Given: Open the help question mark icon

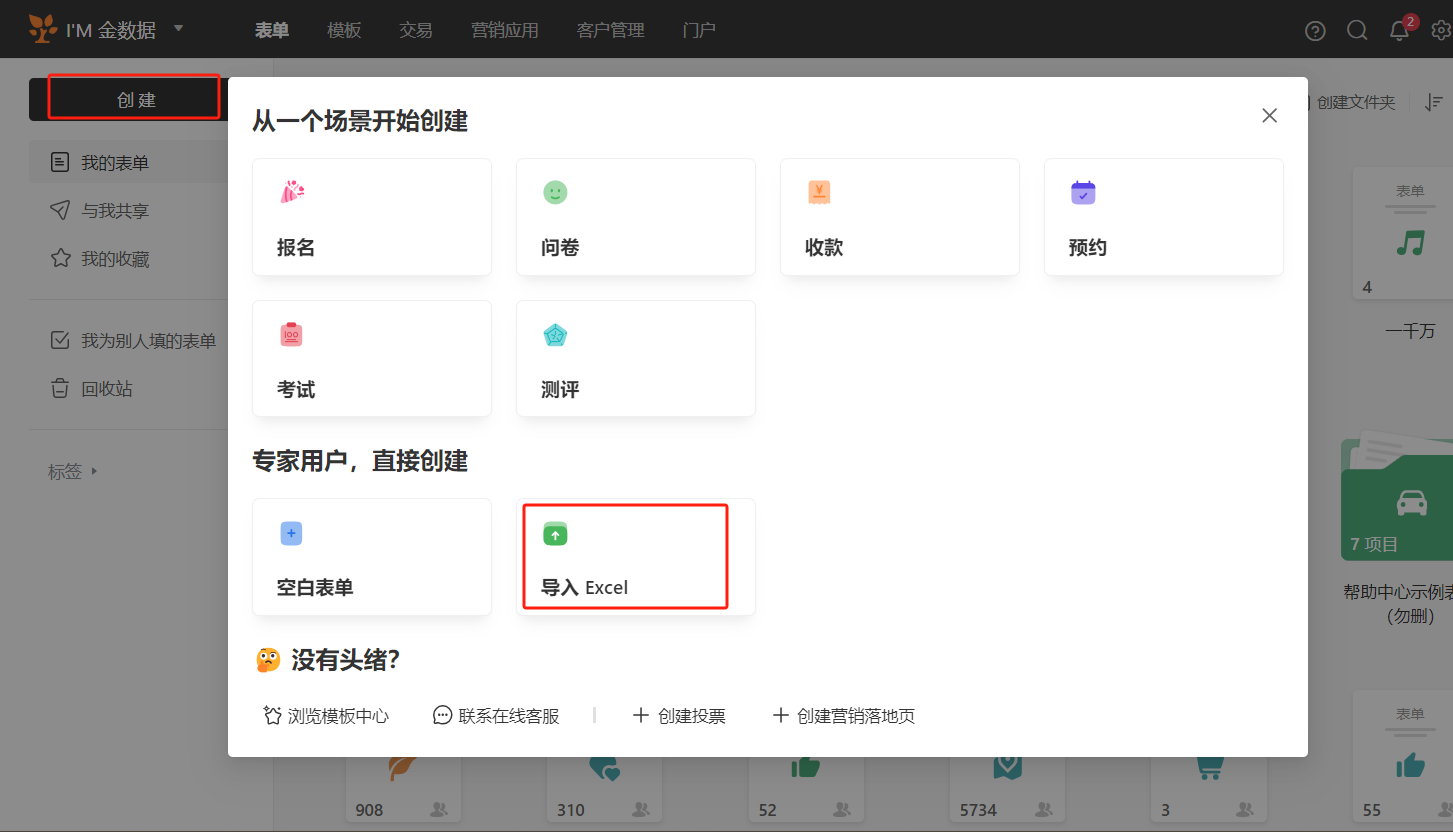Looking at the screenshot, I should 1315,31.
